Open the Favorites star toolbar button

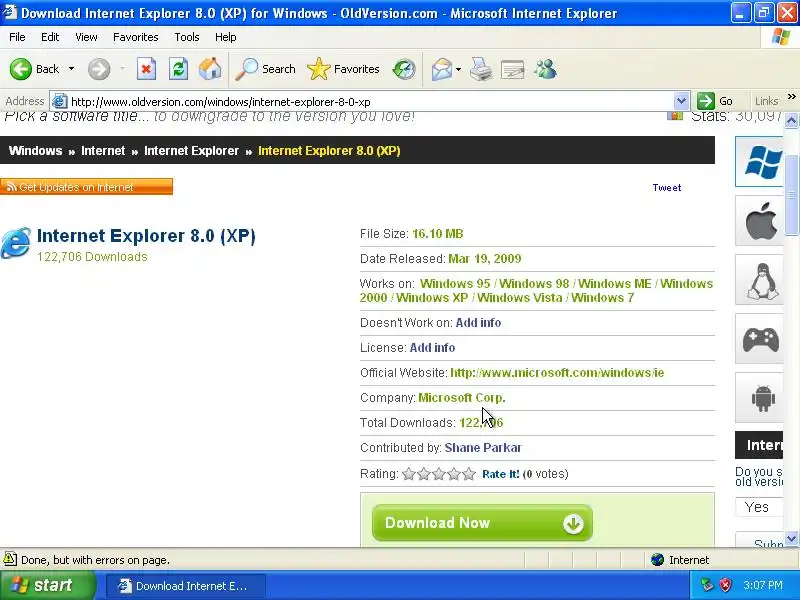pos(343,69)
